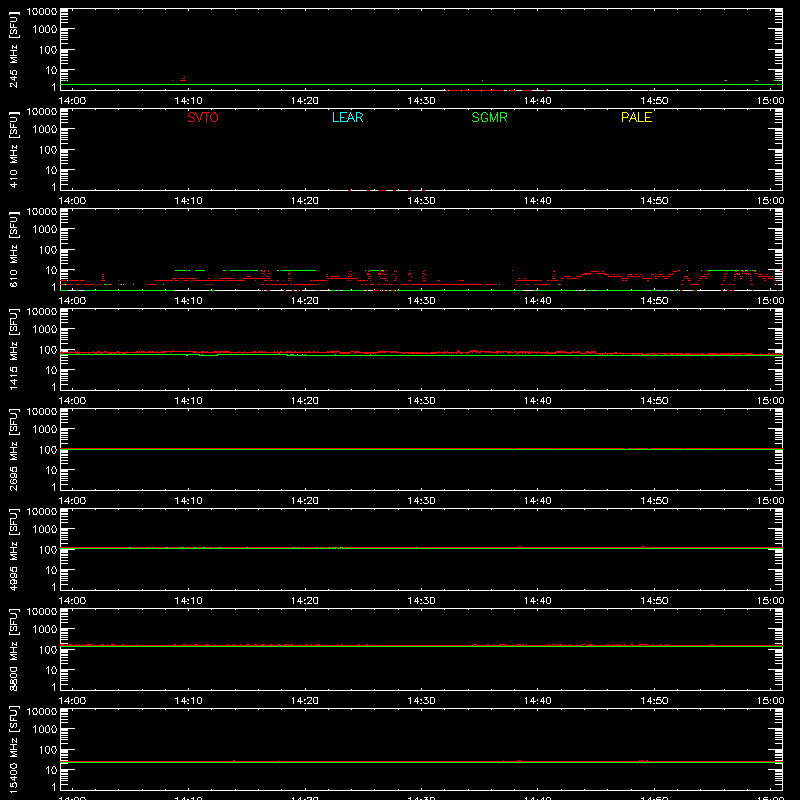The width and height of the screenshot is (800, 800).
Task: Select the 15400 MHz [SFU] axis label
Action: pos(13,749)
